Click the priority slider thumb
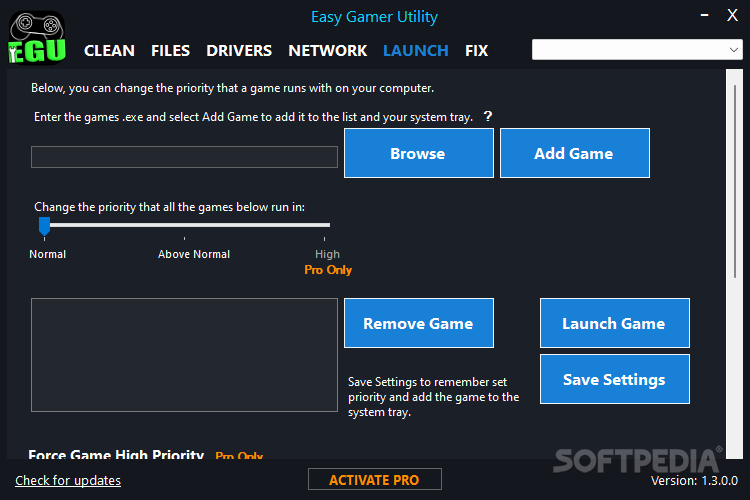The height and width of the screenshot is (500, 750). [44, 226]
